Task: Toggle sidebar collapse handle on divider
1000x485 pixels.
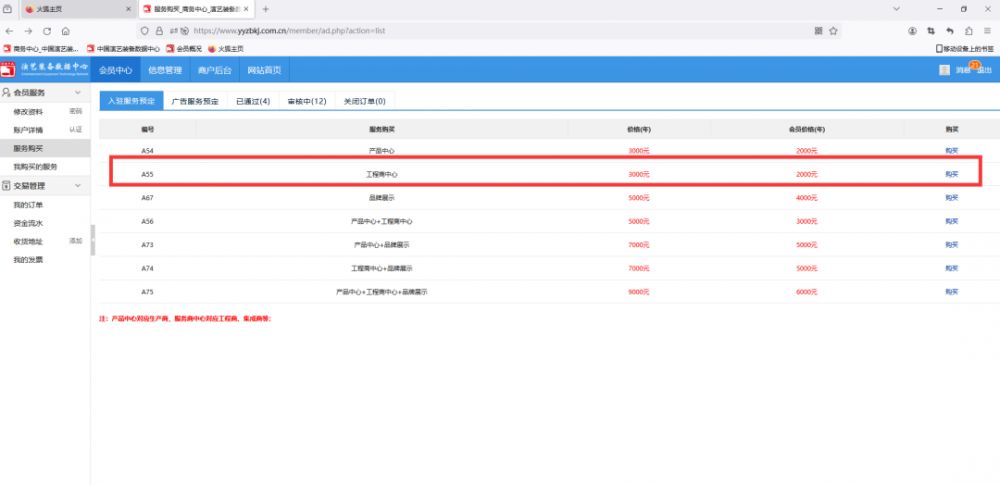Action: pos(92,240)
